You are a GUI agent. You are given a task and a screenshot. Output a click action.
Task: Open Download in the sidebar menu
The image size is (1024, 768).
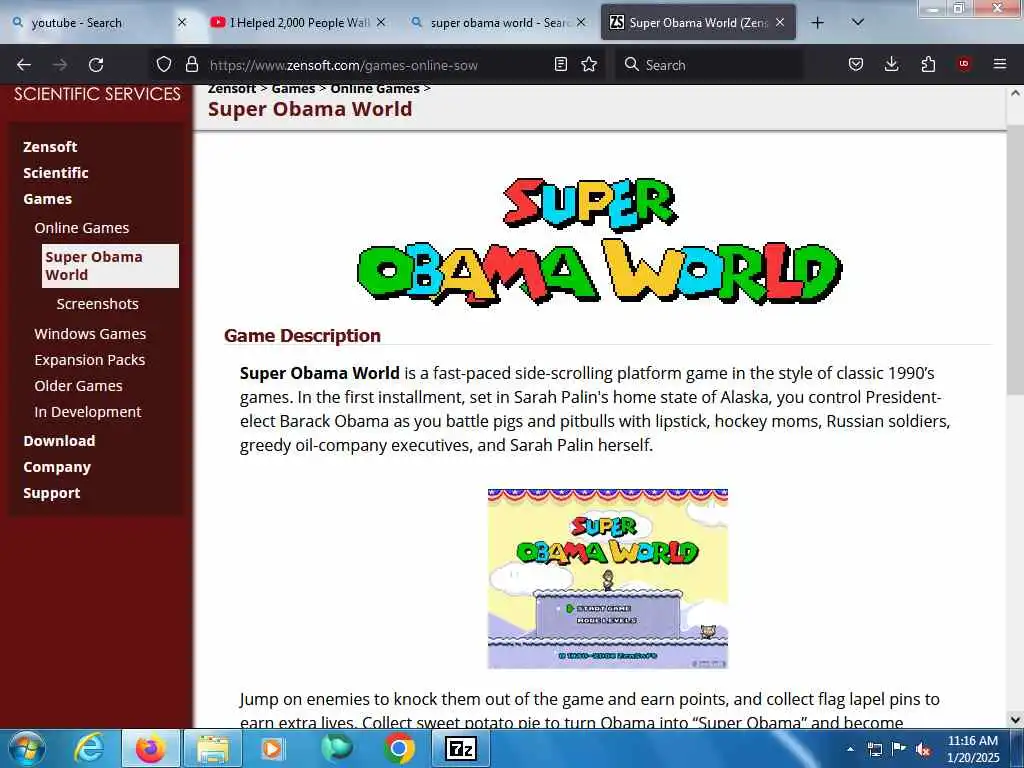[x=59, y=441]
